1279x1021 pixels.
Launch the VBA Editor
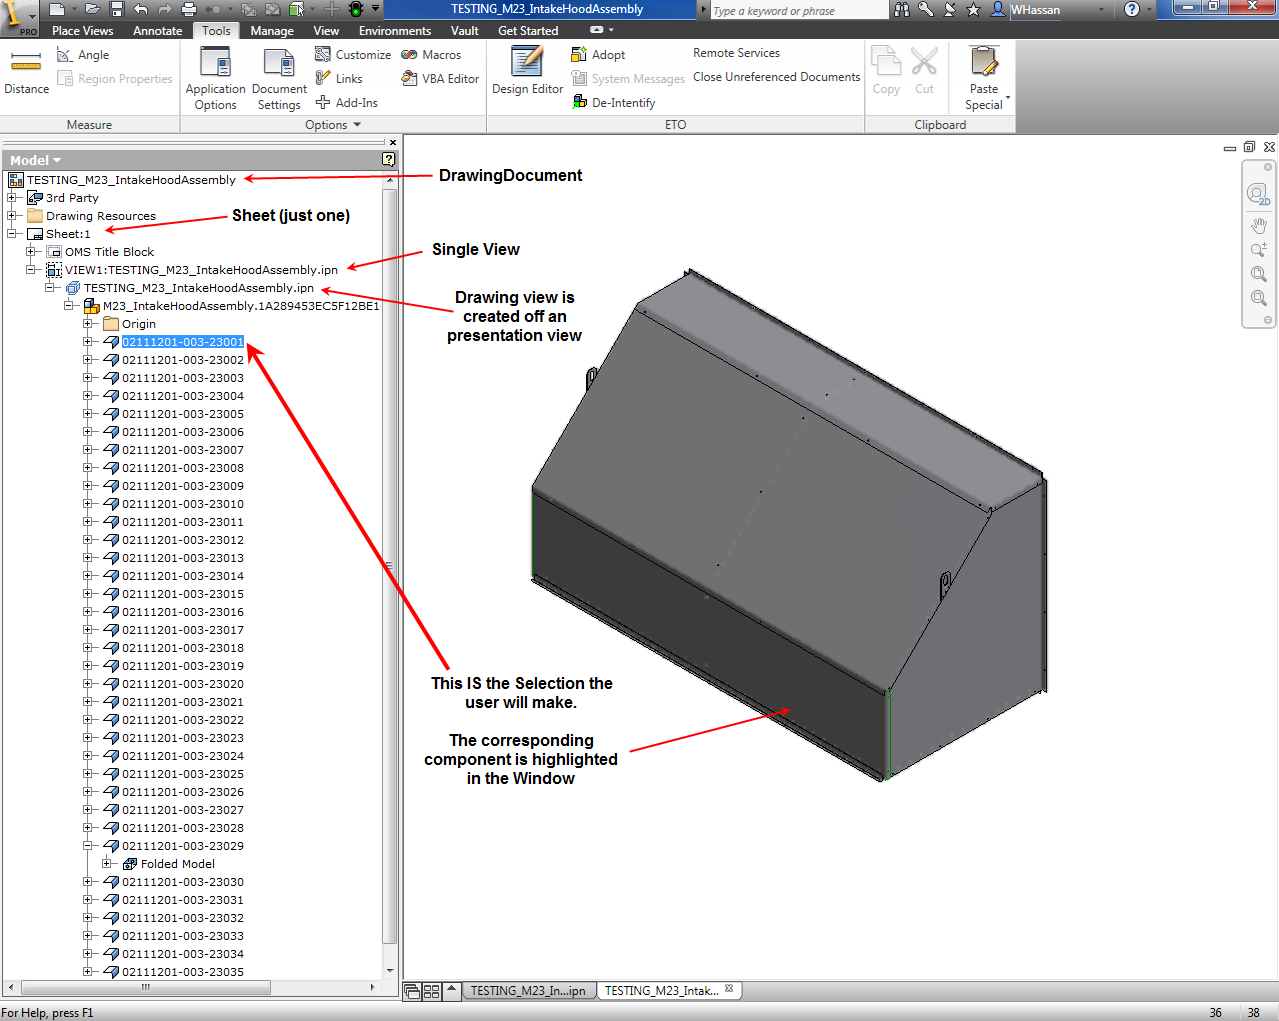pos(440,79)
